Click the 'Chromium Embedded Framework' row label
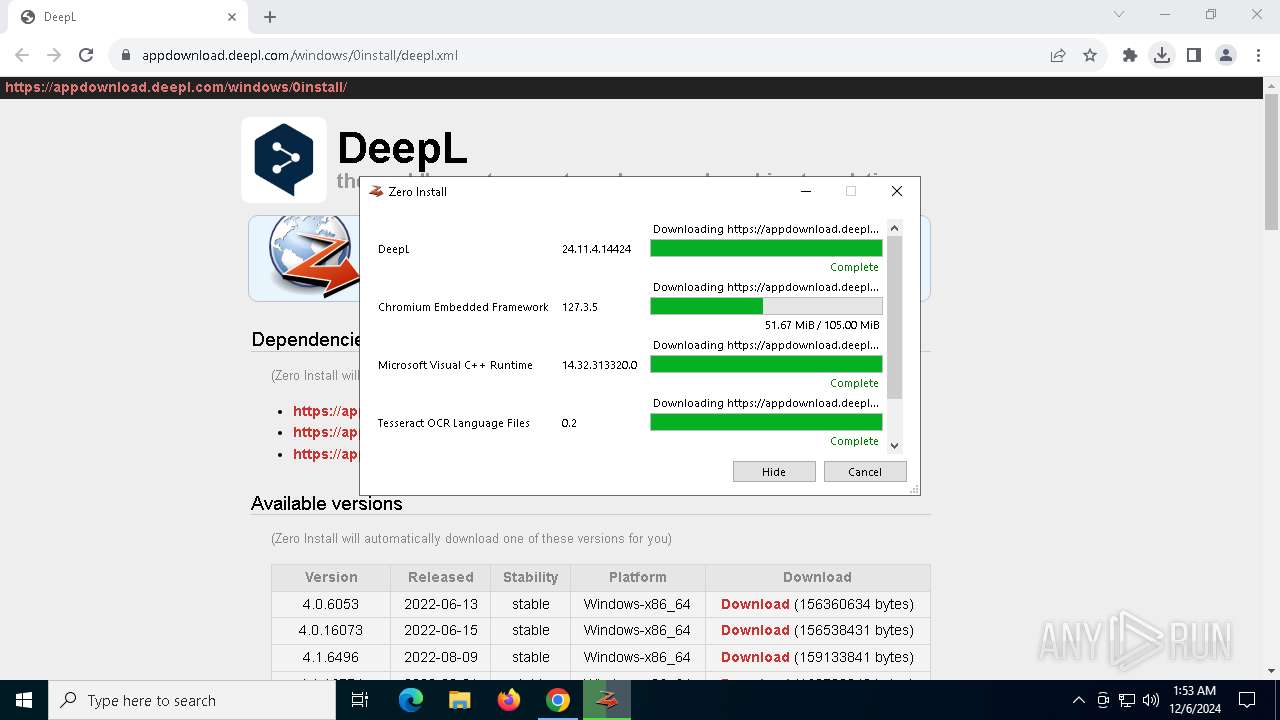Viewport: 1280px width, 720px height. [463, 307]
